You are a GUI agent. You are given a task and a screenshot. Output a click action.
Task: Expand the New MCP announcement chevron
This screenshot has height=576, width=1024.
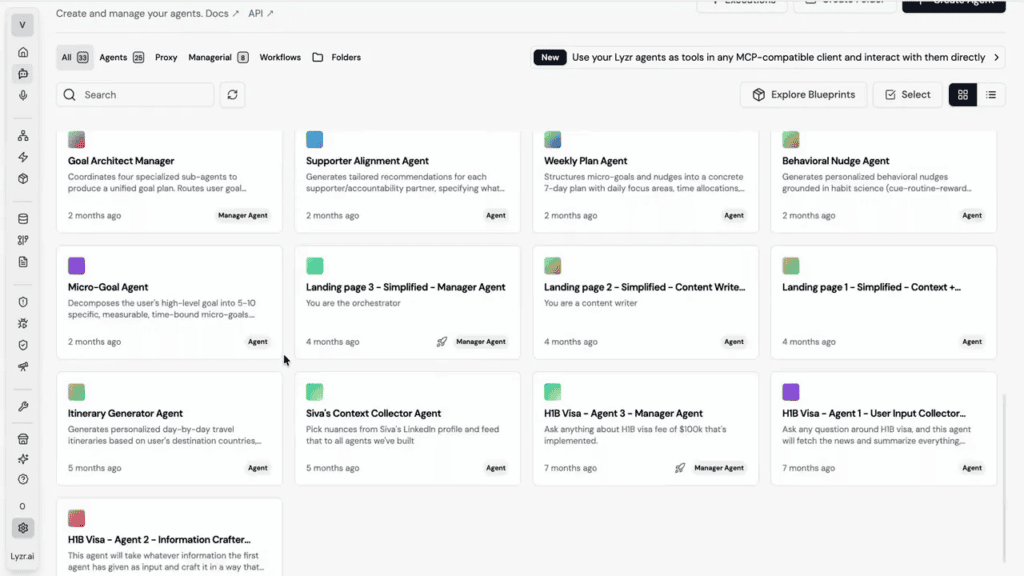[996, 57]
